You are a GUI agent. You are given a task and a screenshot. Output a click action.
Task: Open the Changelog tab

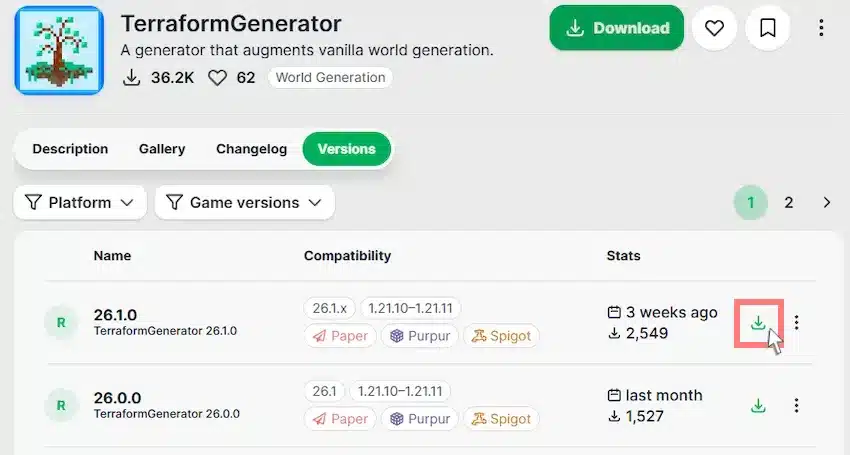[252, 149]
